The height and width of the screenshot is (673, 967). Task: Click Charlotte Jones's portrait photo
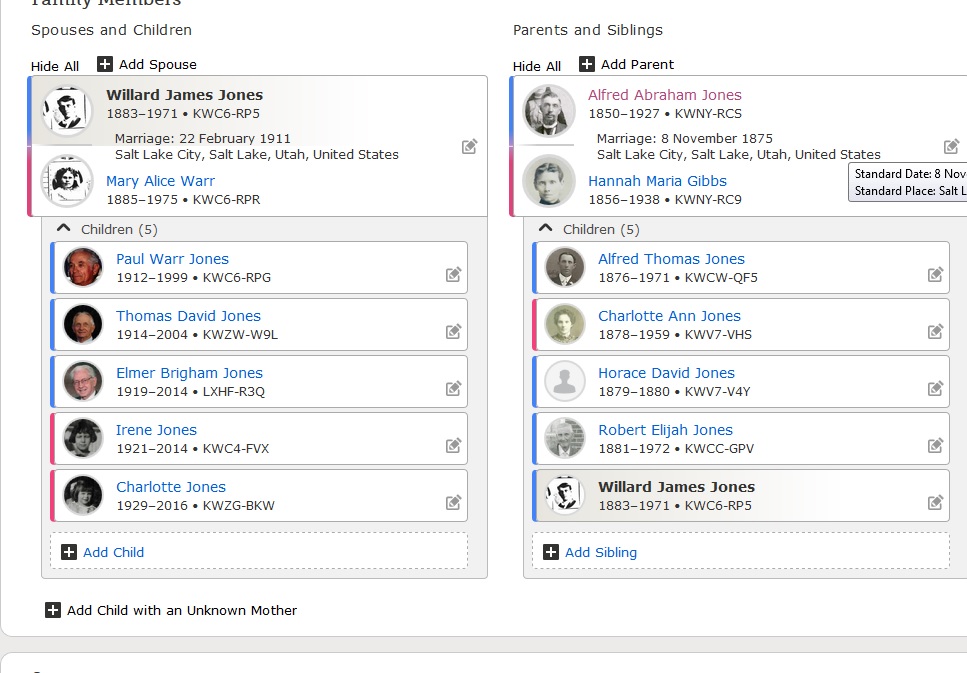pyautogui.click(x=83, y=495)
